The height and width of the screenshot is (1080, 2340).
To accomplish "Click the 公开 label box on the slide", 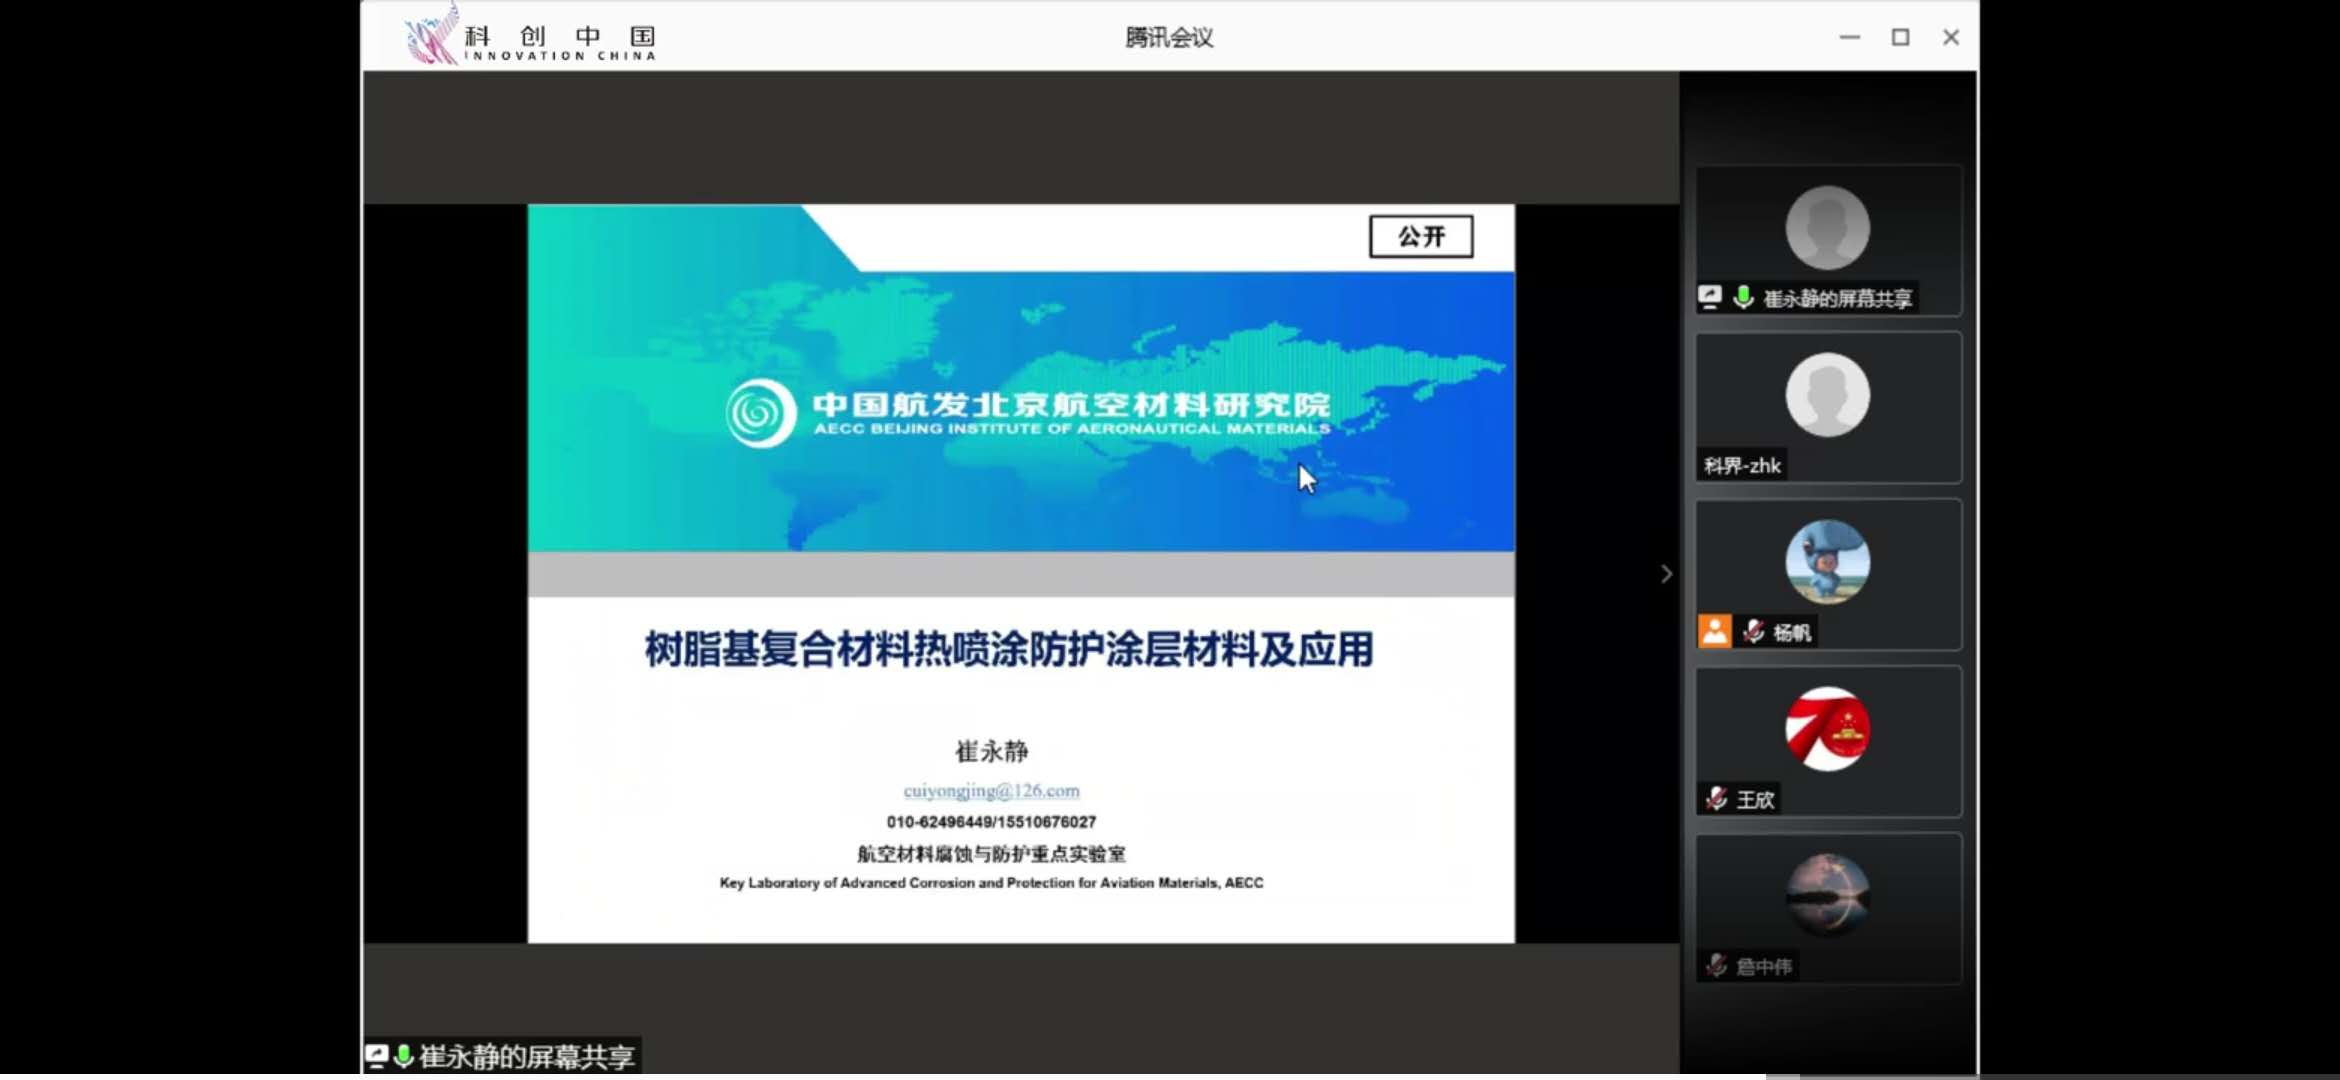I will [1420, 237].
